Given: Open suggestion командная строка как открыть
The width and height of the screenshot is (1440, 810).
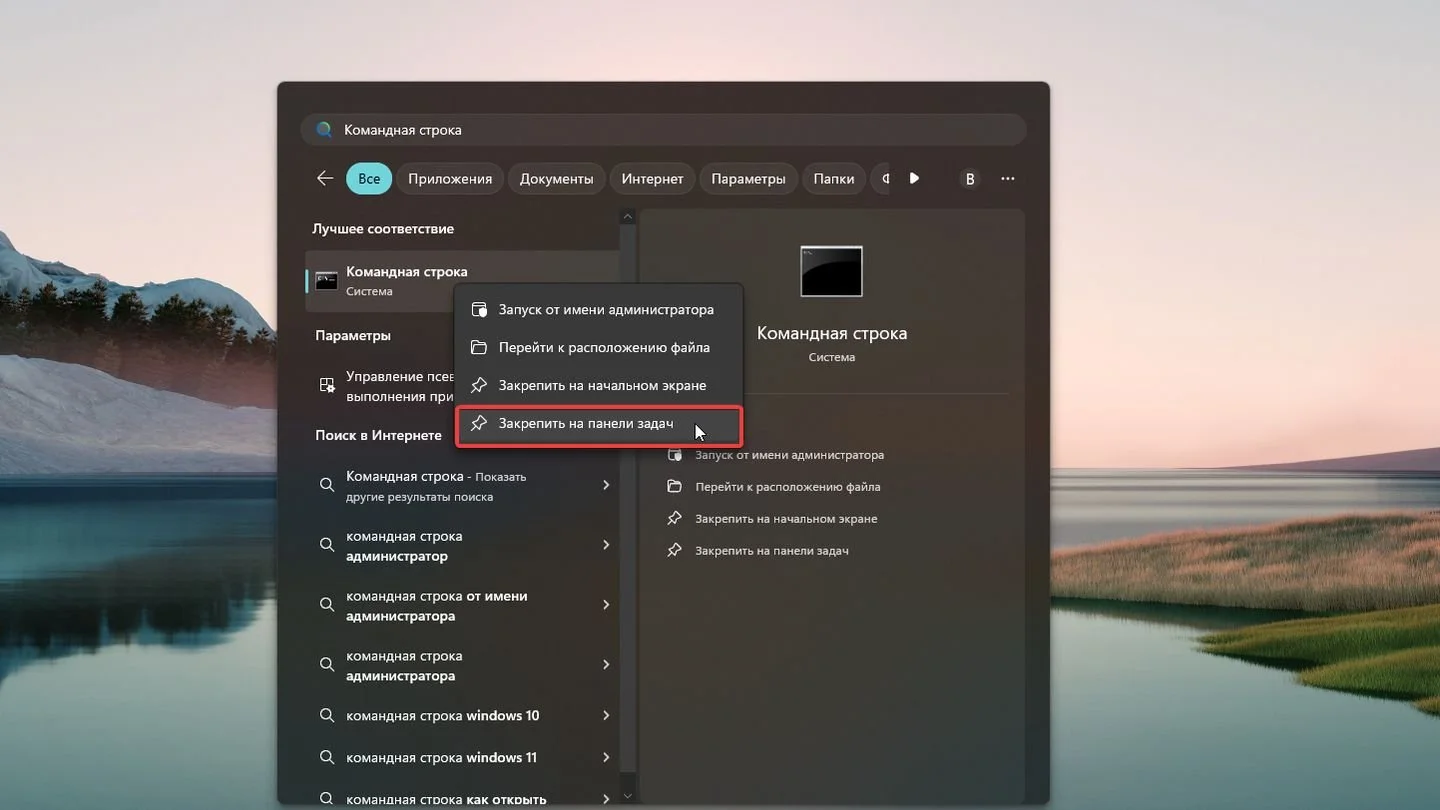Looking at the screenshot, I should 461,799.
